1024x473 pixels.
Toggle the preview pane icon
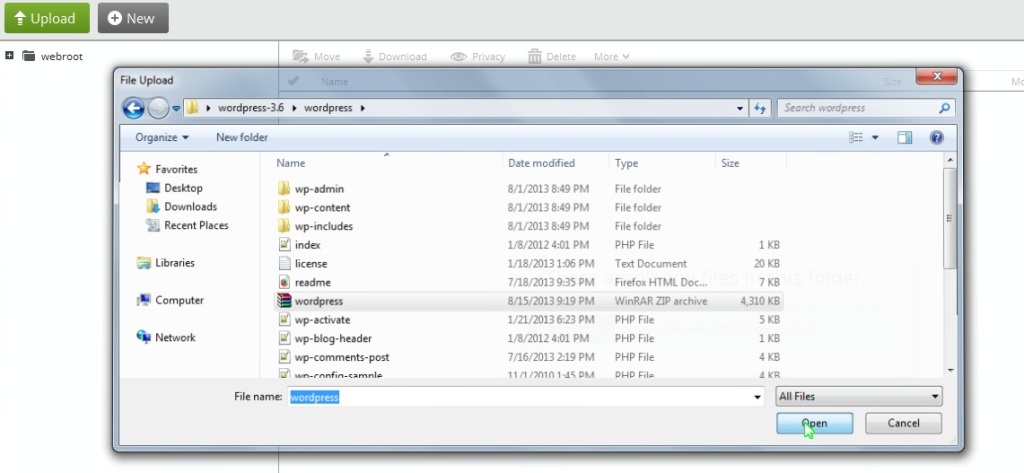pos(904,137)
